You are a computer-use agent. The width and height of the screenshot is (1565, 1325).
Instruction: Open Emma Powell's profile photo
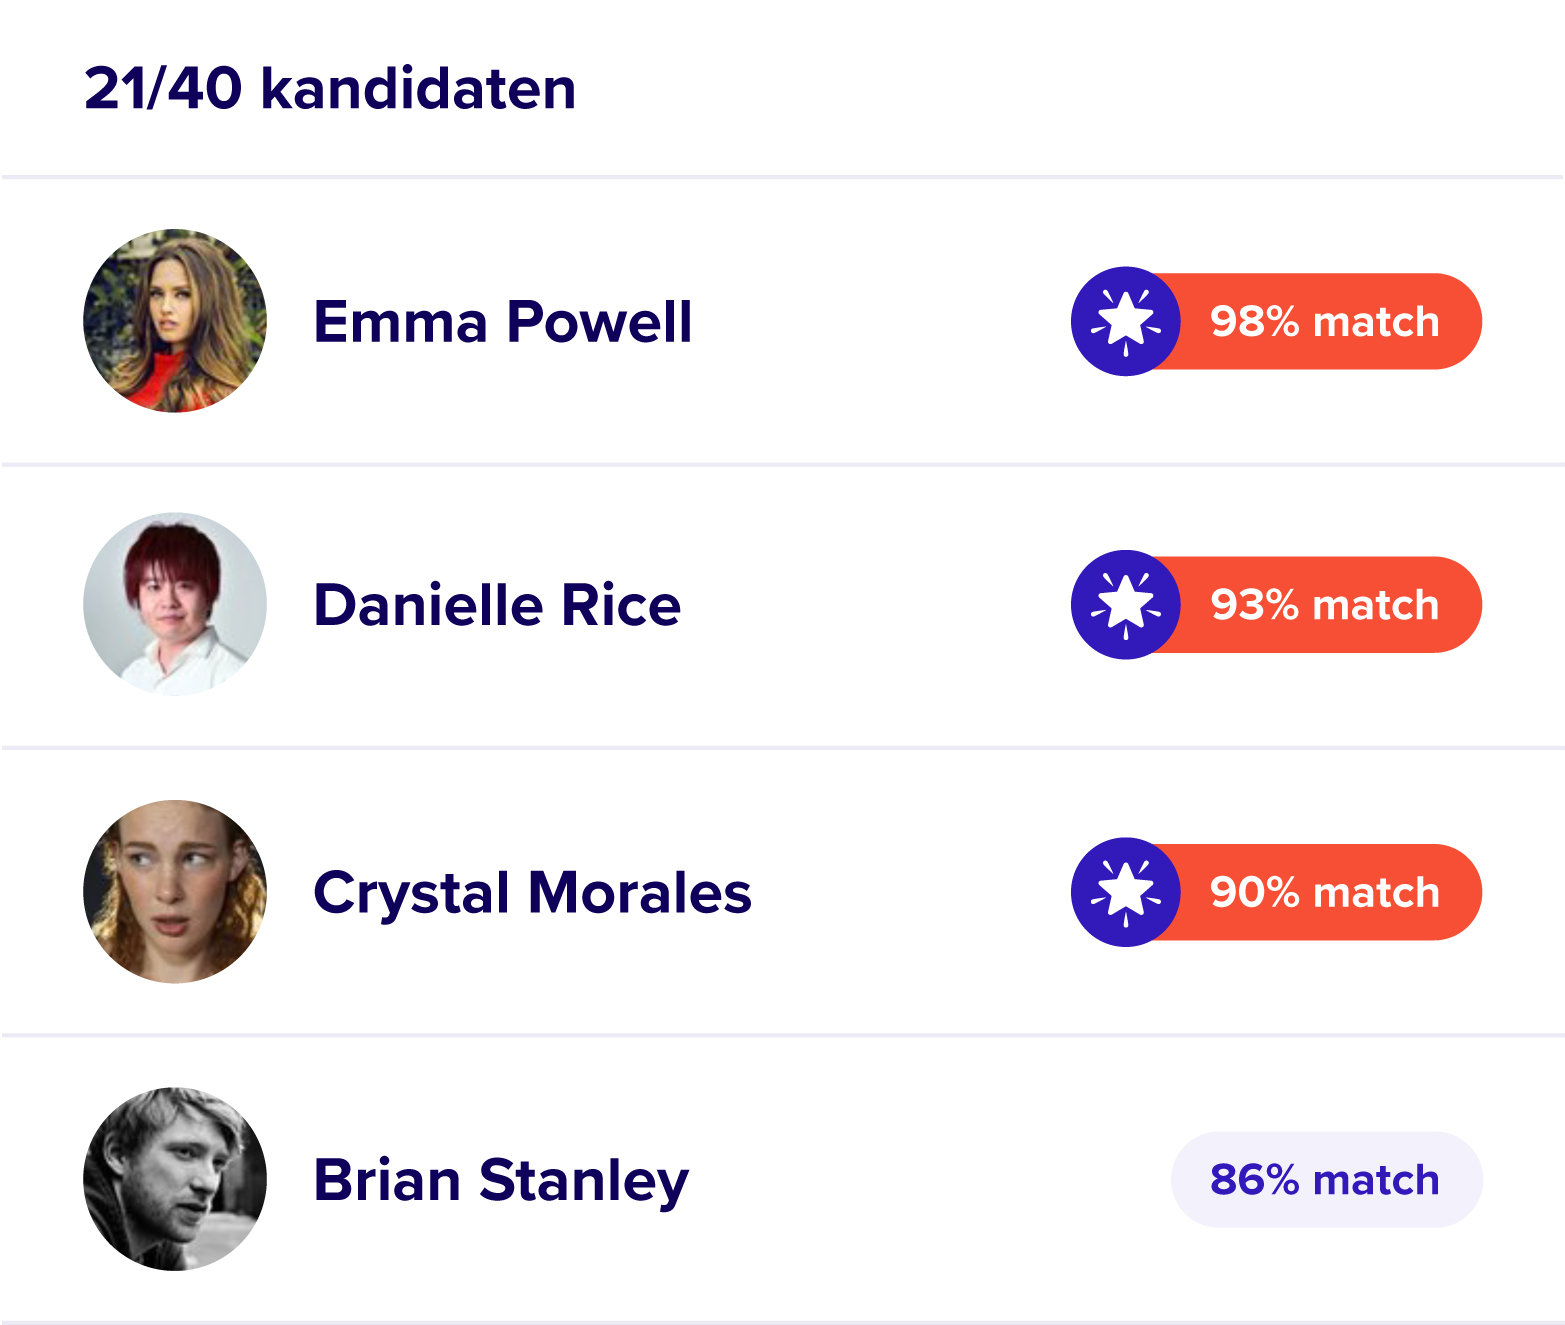[175, 321]
